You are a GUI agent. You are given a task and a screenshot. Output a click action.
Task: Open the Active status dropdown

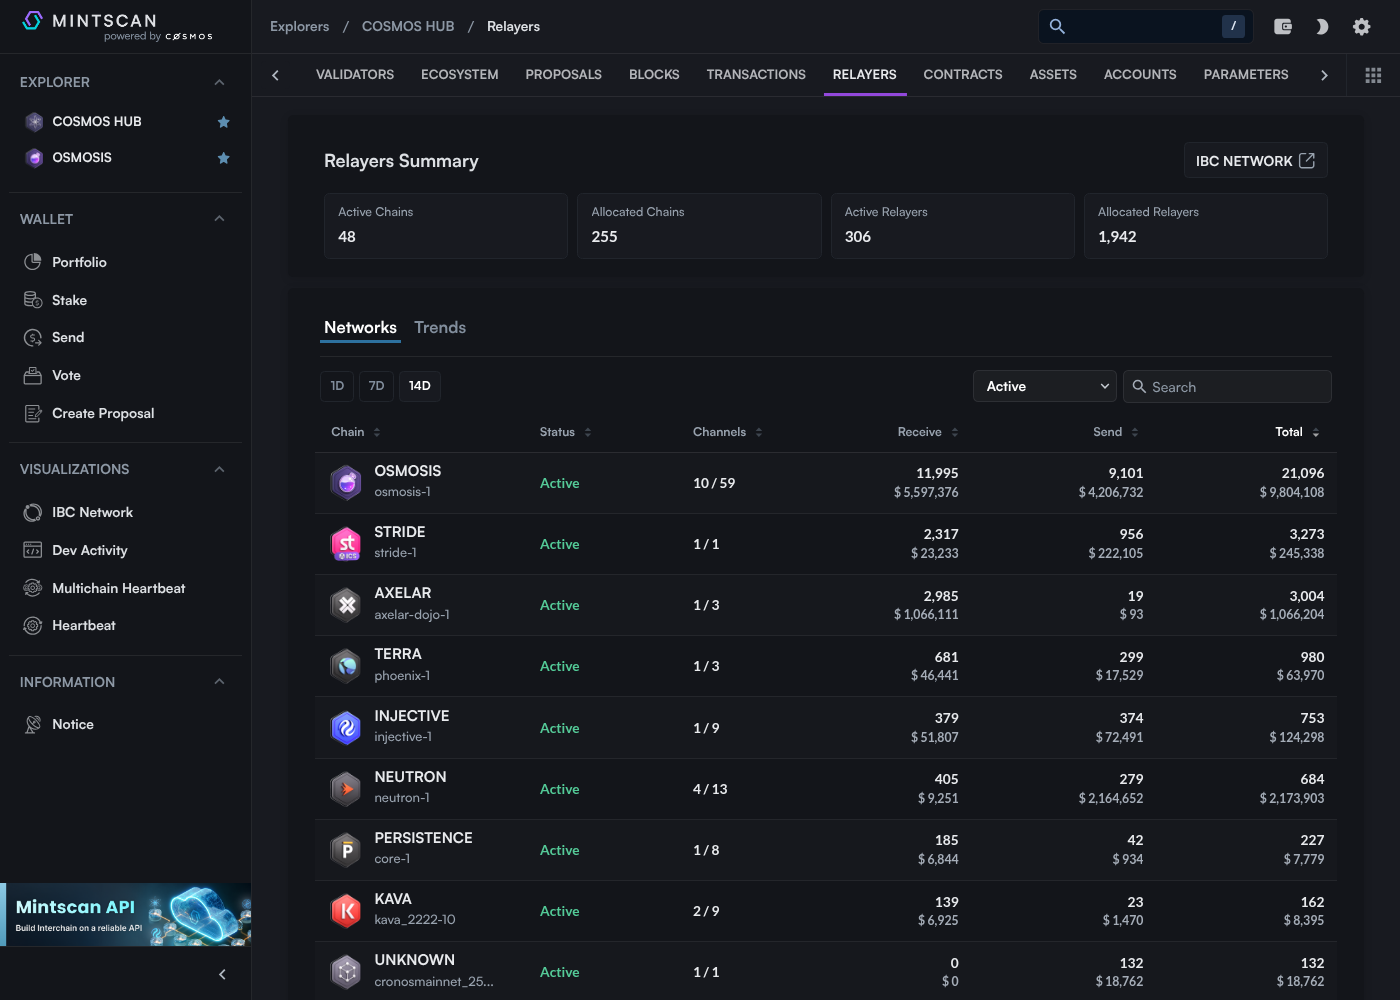[x=1044, y=387]
